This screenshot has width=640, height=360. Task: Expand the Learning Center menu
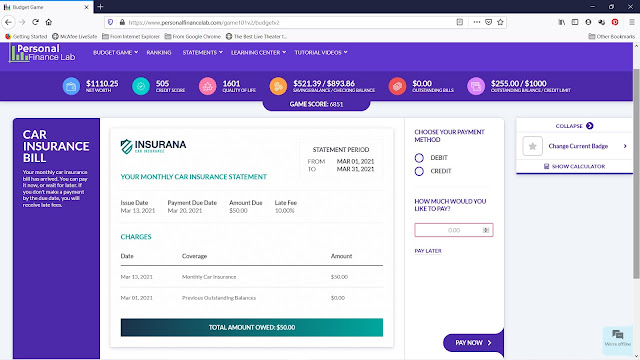click(x=258, y=53)
